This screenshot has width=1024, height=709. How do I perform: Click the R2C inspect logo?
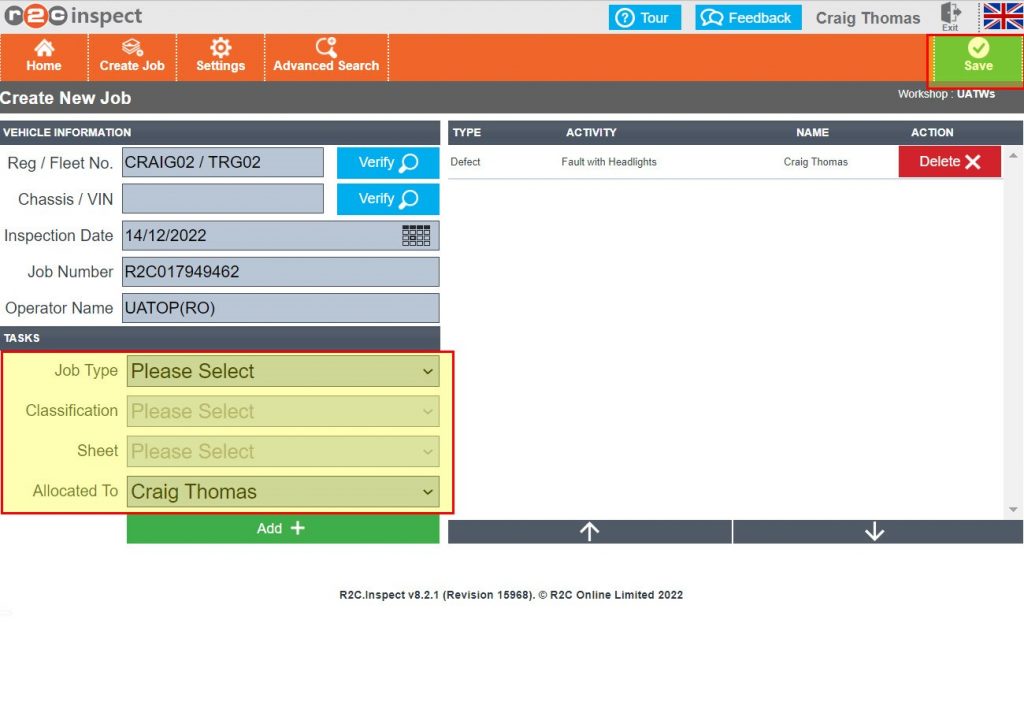coord(70,16)
